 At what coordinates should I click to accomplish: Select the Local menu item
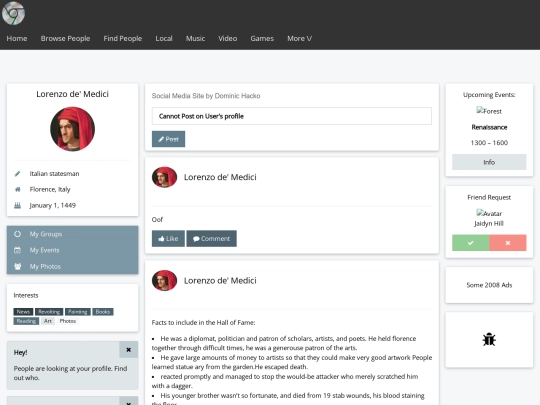click(x=164, y=39)
